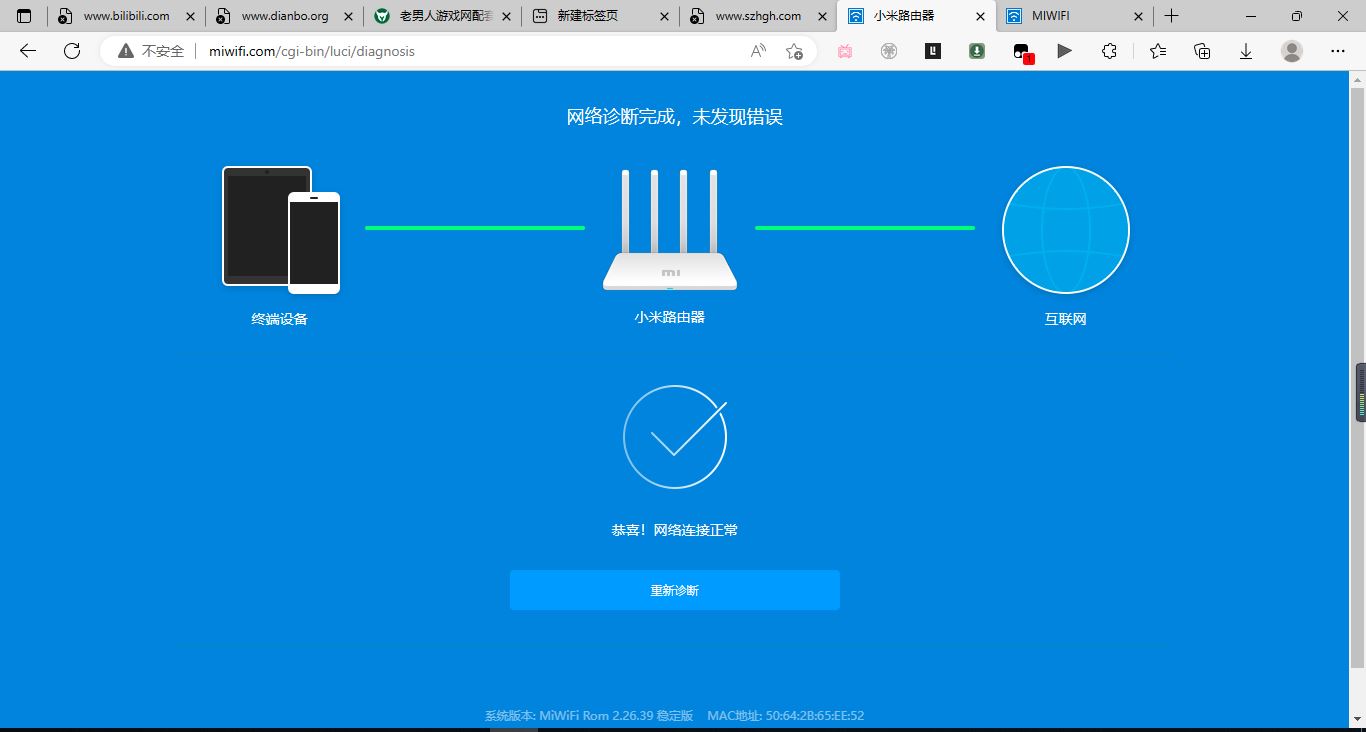Close the www.bilibili.com tab
The image size is (1366, 732).
click(x=190, y=16)
